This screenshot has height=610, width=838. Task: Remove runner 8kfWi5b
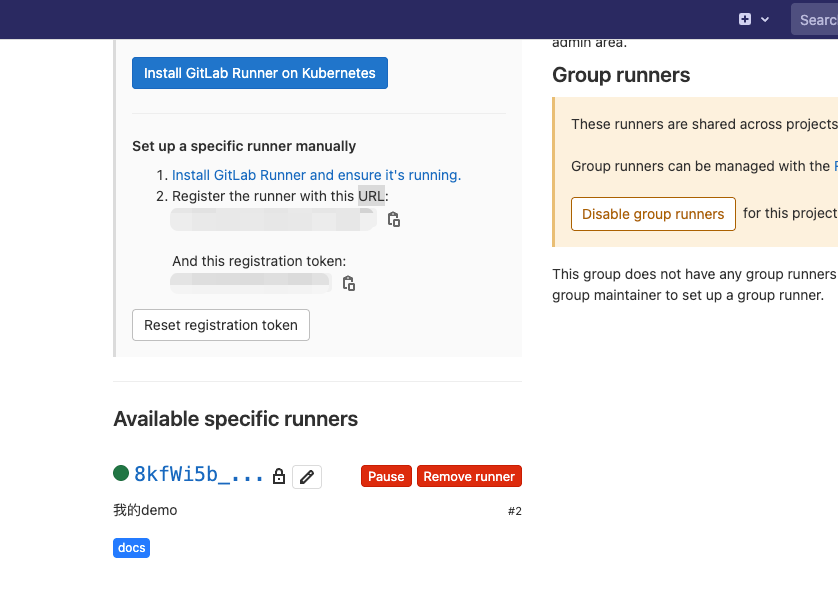pos(469,476)
